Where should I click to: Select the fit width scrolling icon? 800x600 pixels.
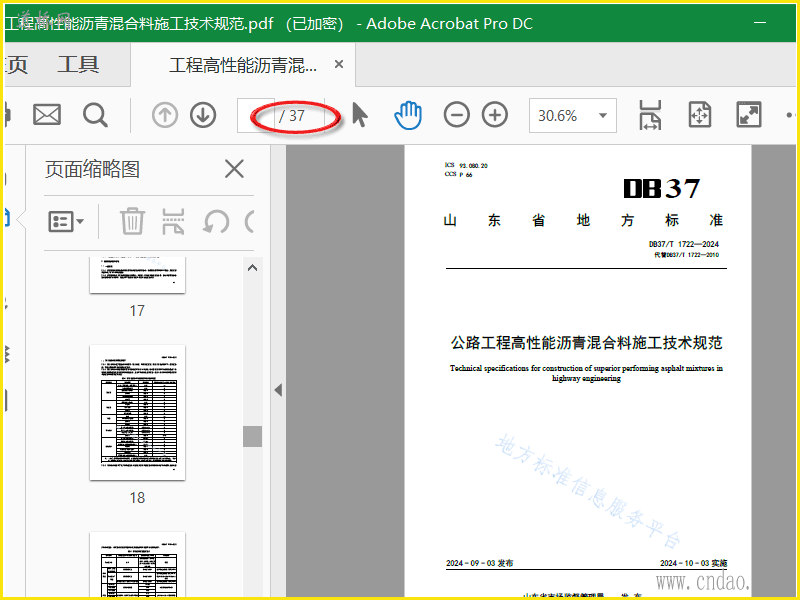(650, 115)
